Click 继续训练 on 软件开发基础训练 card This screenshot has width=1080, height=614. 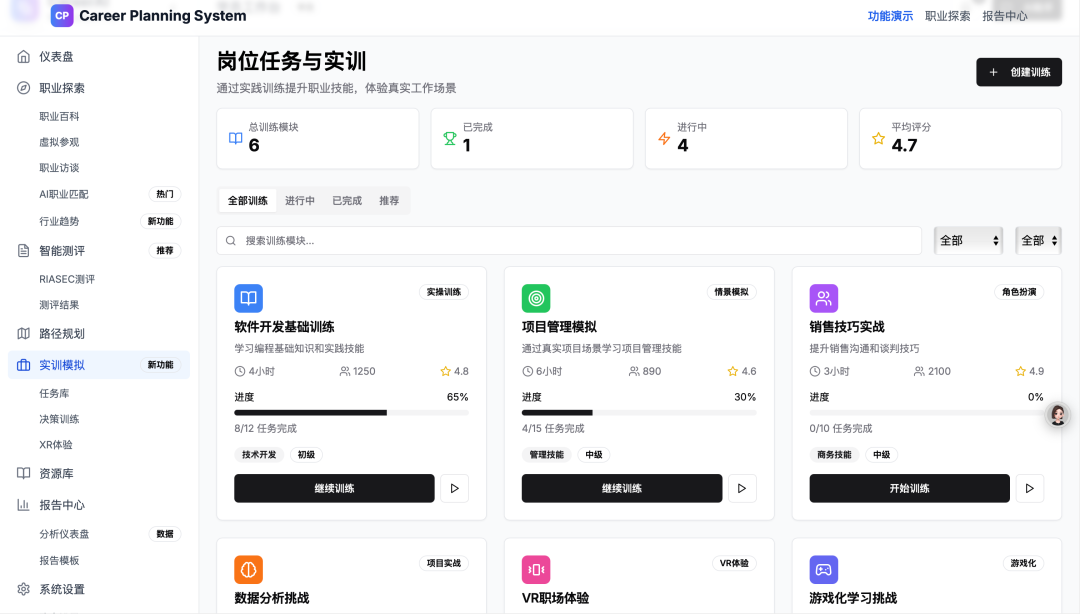[x=334, y=488]
